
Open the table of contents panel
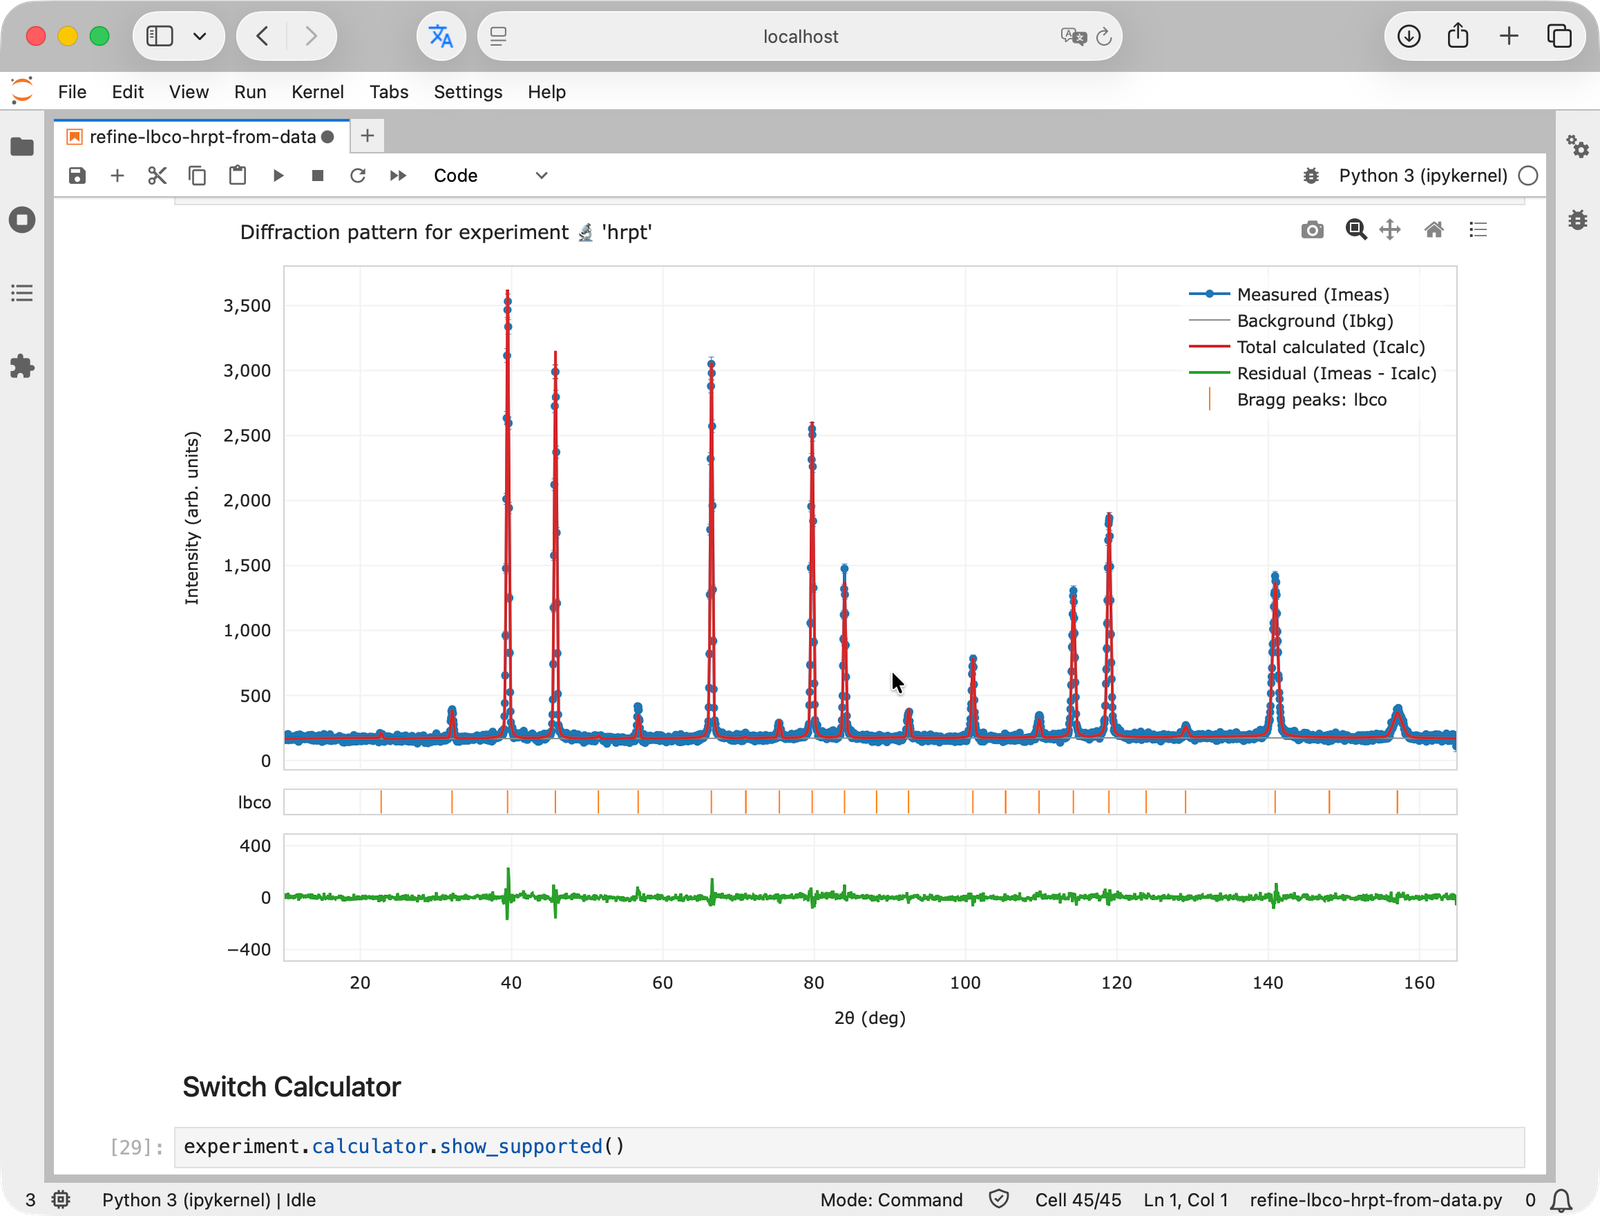pyautogui.click(x=22, y=293)
